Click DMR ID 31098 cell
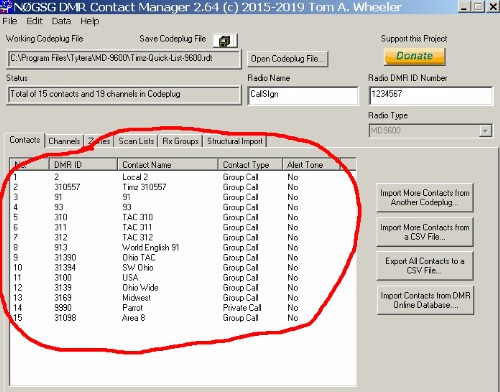The height and width of the screenshot is (392, 500). pyautogui.click(x=65, y=318)
